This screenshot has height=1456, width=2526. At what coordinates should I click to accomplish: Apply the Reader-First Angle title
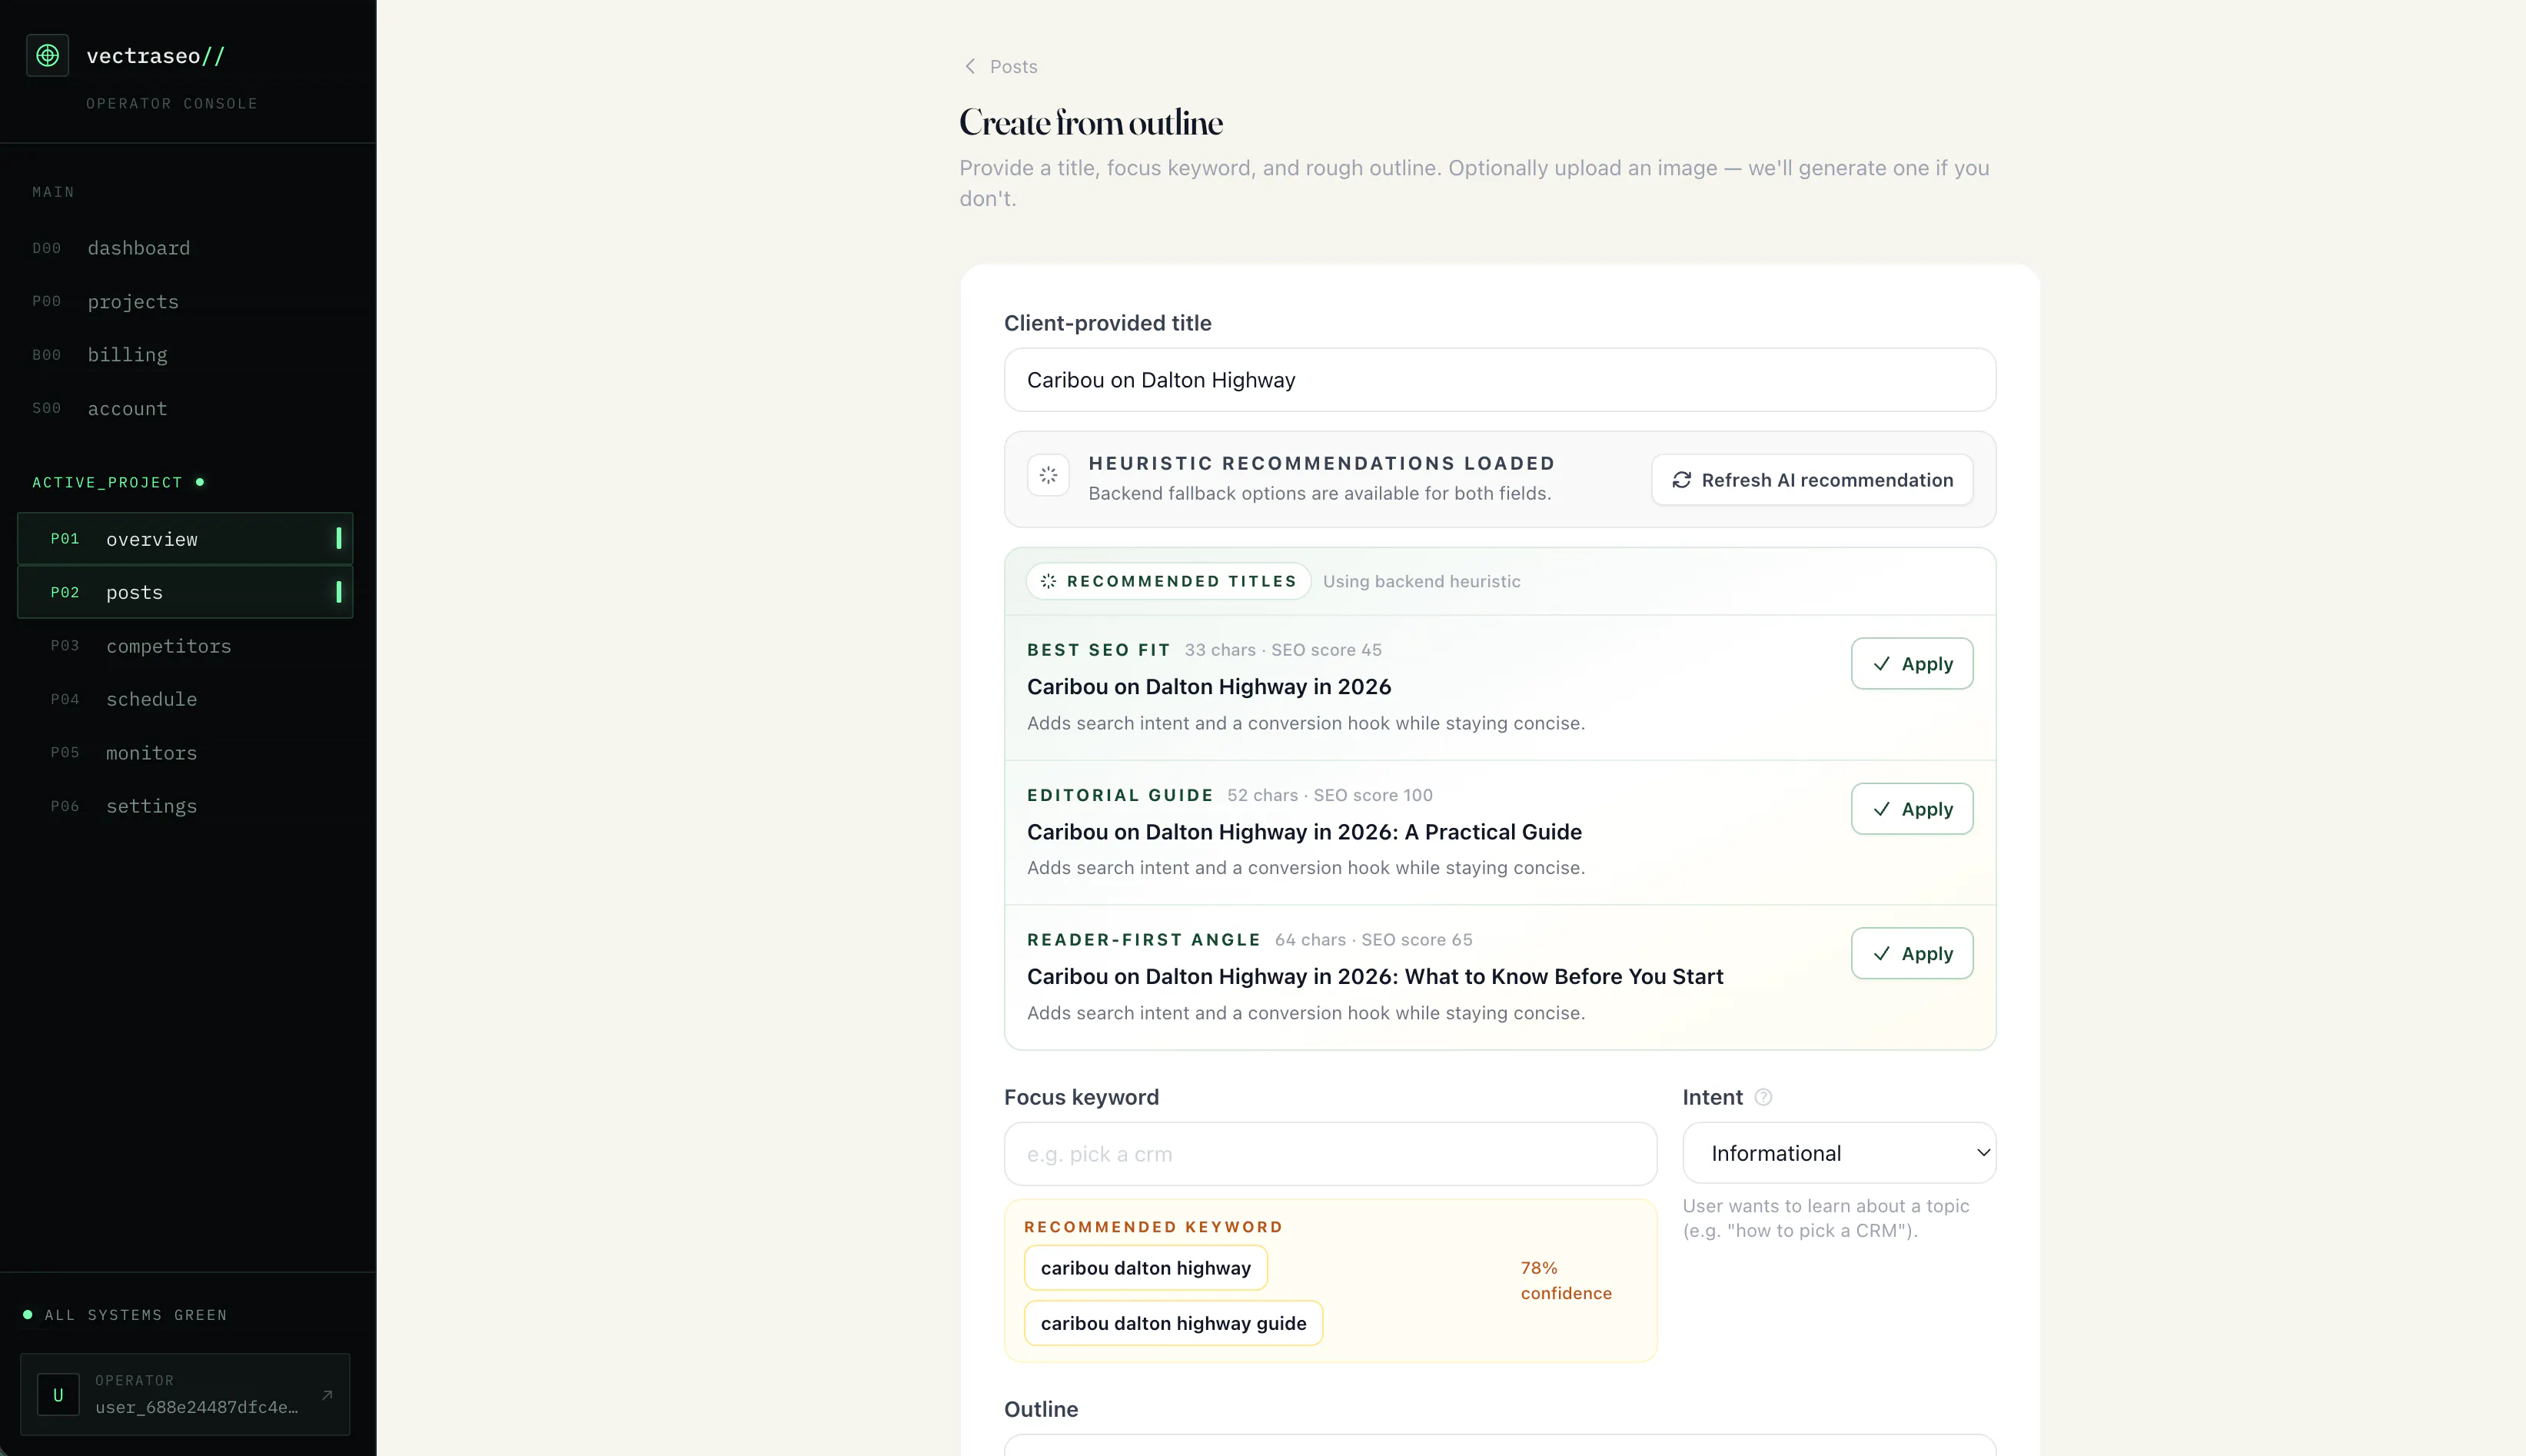(1911, 954)
